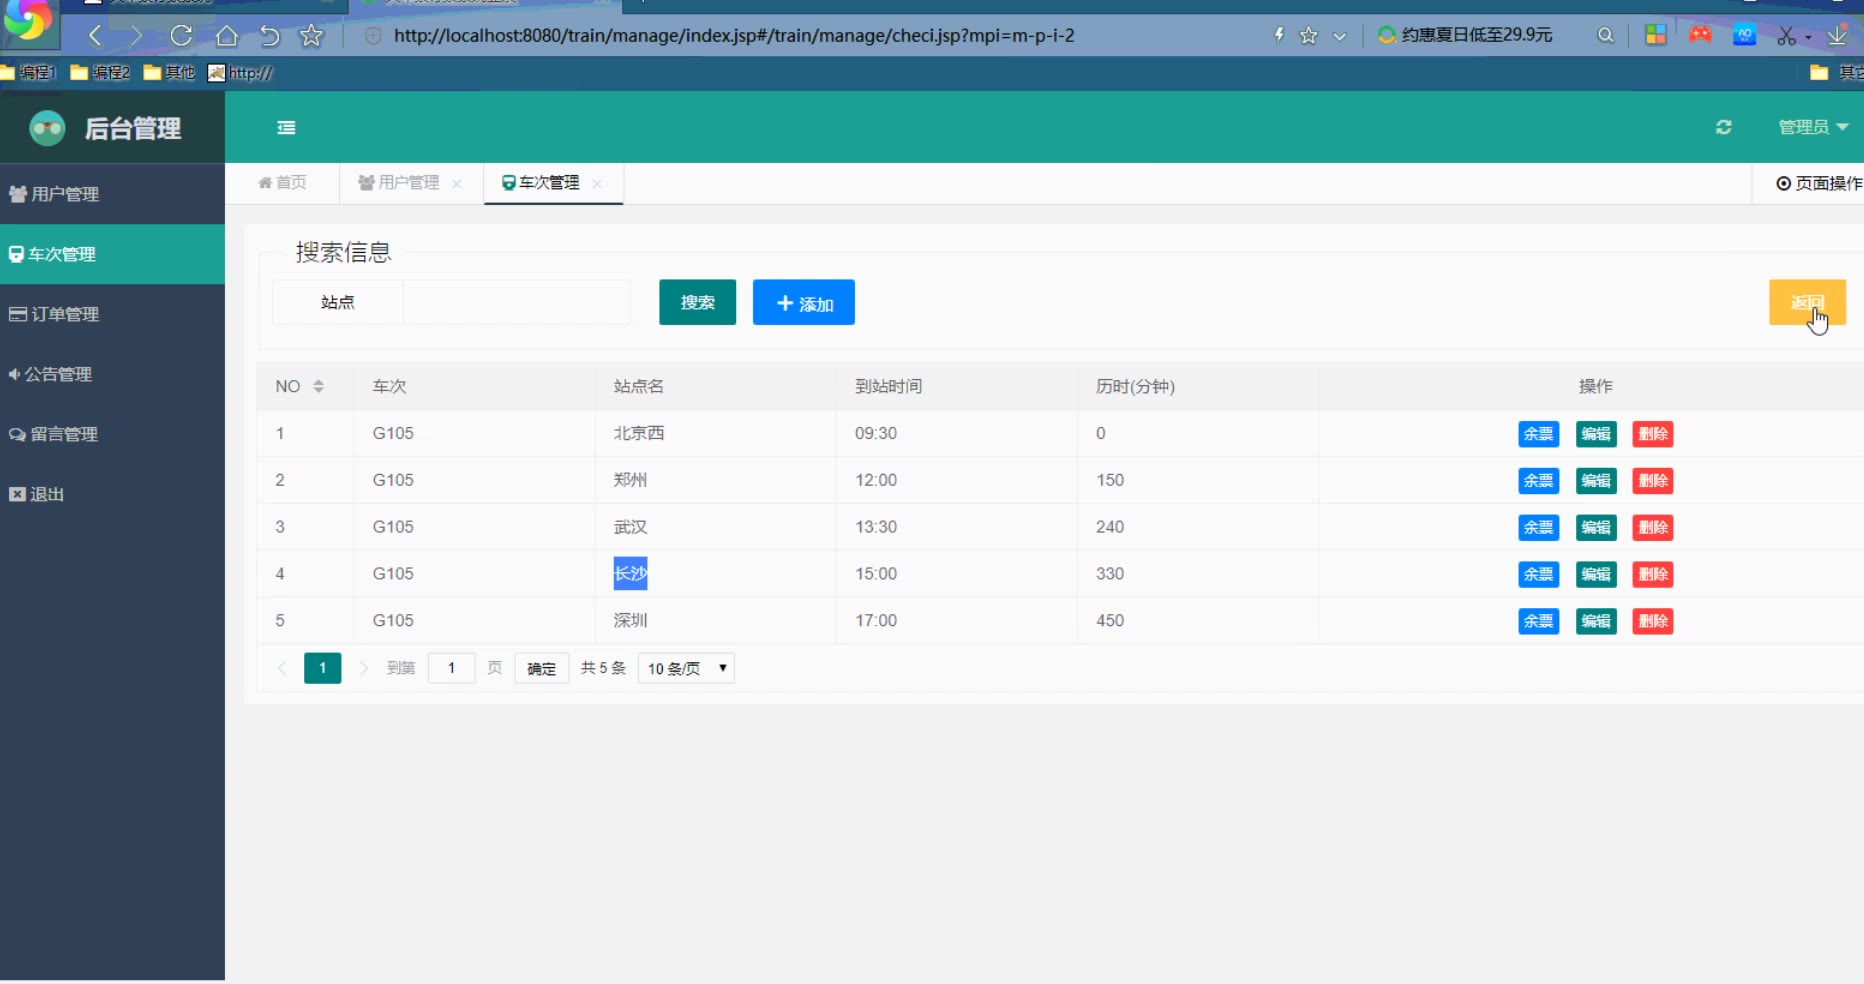
Task: Click the 站点 search input field
Action: (516, 302)
